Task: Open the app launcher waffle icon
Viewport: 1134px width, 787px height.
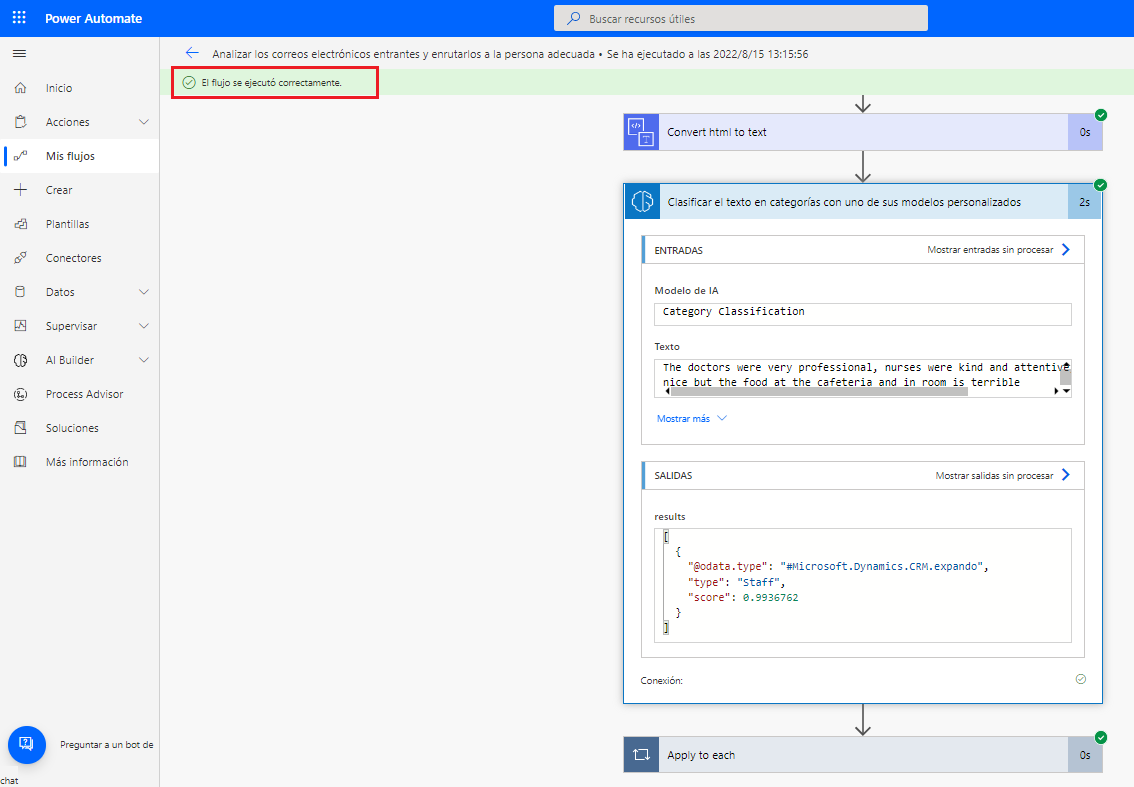Action: [20, 18]
